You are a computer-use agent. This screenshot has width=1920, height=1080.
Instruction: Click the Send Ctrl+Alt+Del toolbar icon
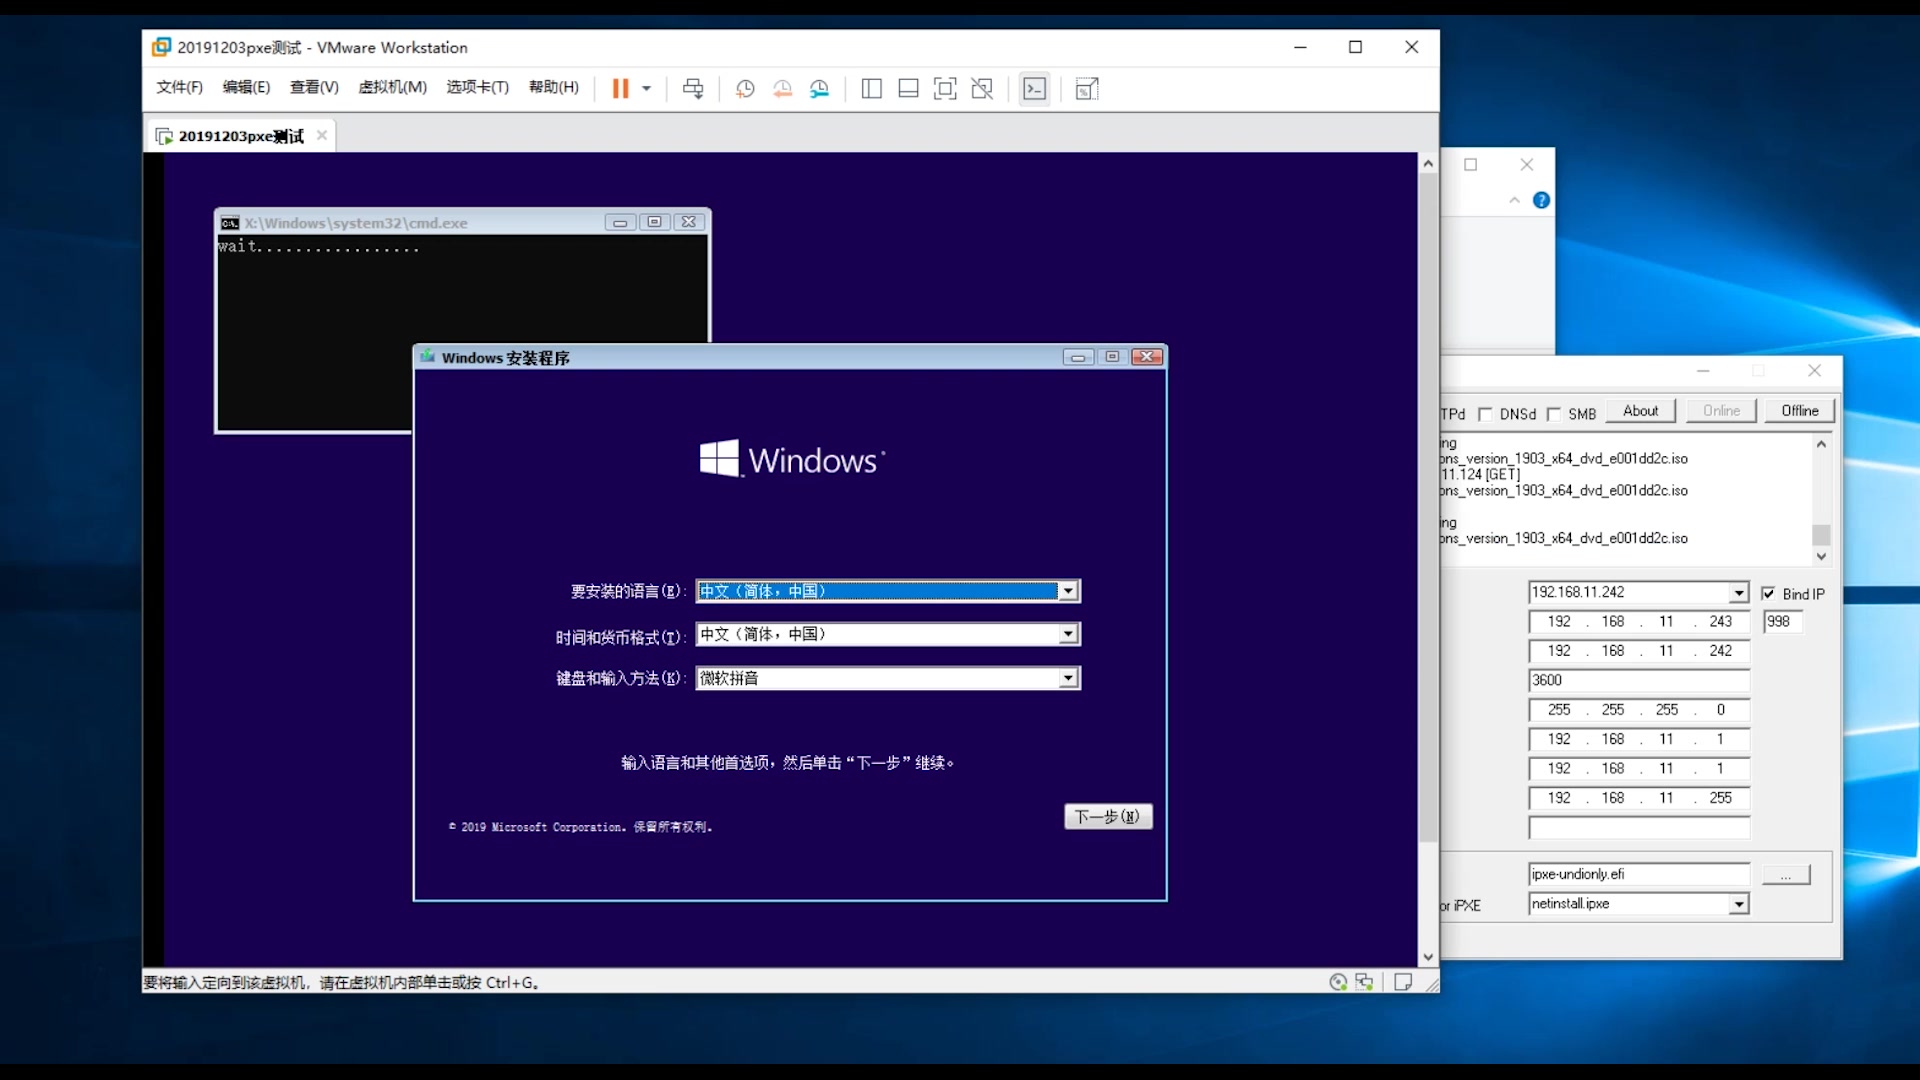click(693, 89)
